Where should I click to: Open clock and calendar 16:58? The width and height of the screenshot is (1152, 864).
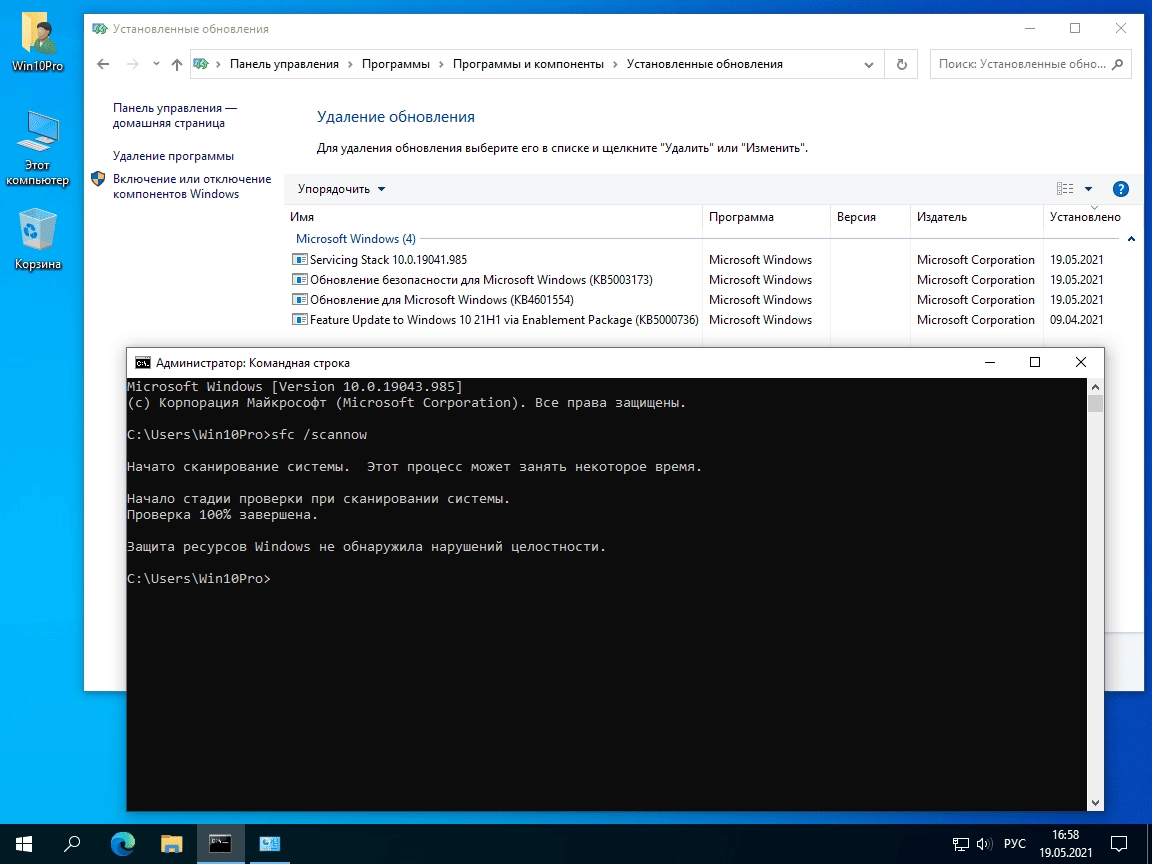click(x=1065, y=843)
